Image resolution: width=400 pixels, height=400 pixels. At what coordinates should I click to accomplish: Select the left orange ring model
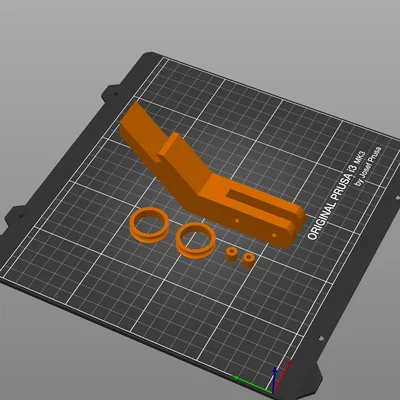click(148, 225)
